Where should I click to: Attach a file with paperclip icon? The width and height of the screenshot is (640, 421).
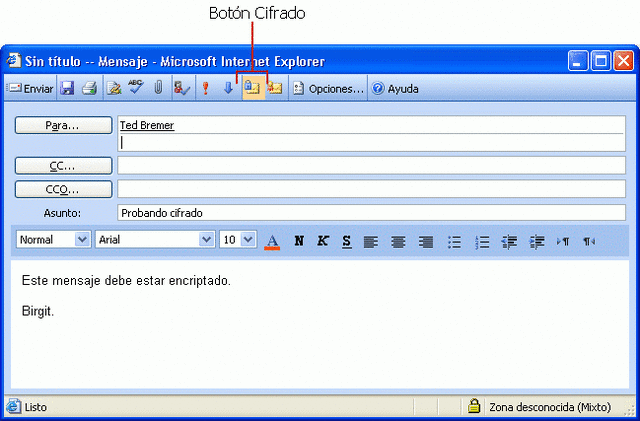pyautogui.click(x=158, y=88)
